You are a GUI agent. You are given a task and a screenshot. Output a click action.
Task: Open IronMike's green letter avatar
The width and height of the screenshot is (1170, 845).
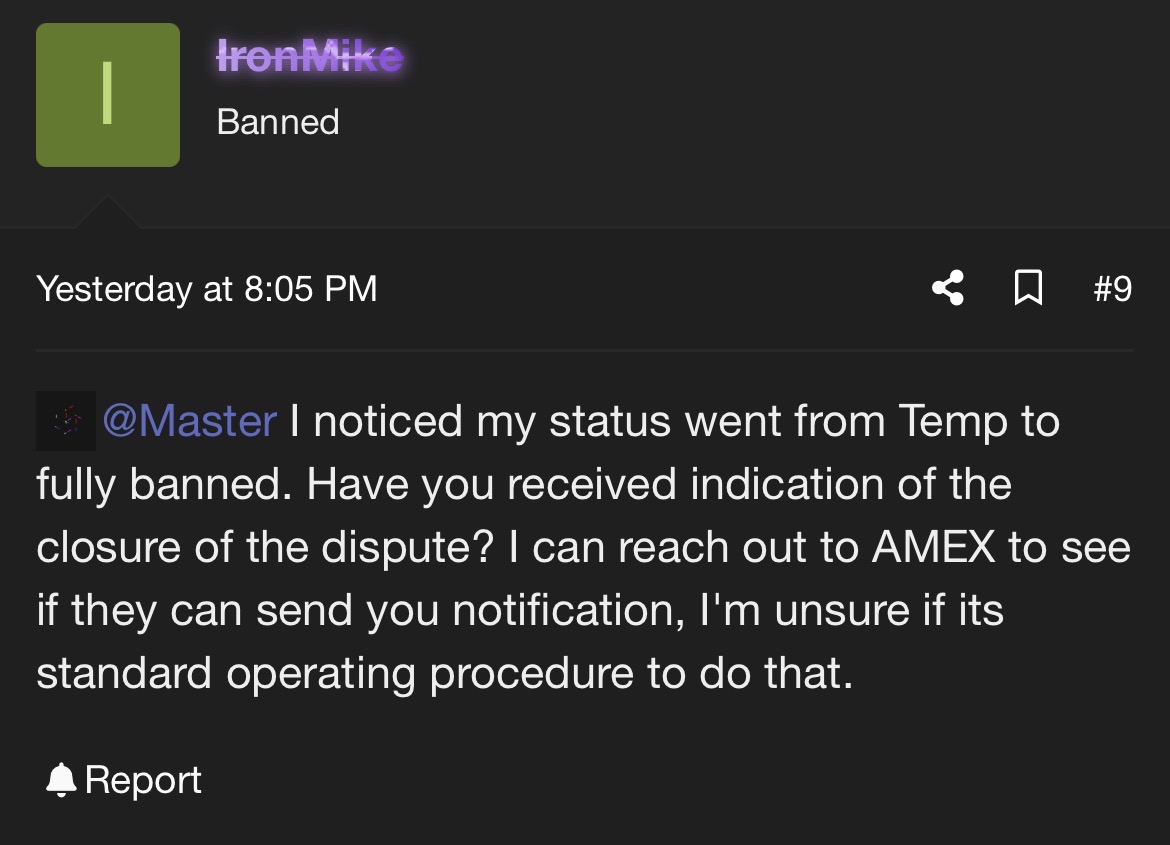click(x=108, y=95)
